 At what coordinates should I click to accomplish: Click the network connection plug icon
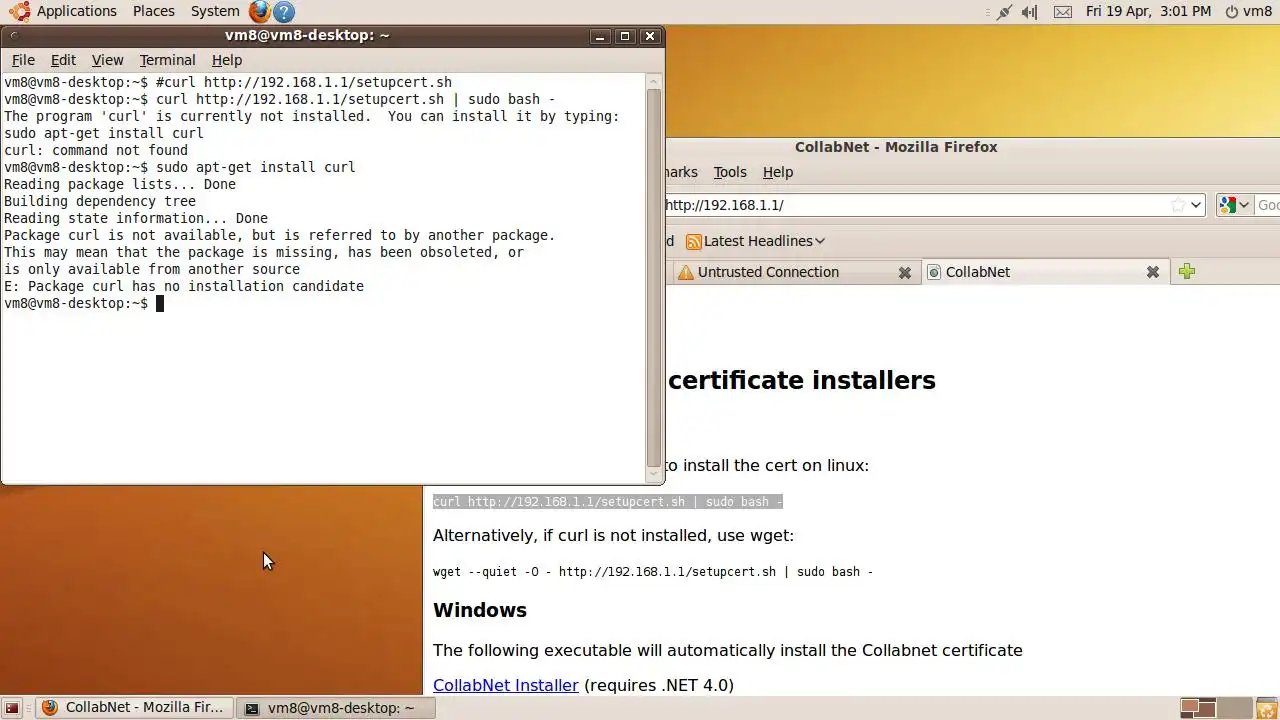(1004, 12)
